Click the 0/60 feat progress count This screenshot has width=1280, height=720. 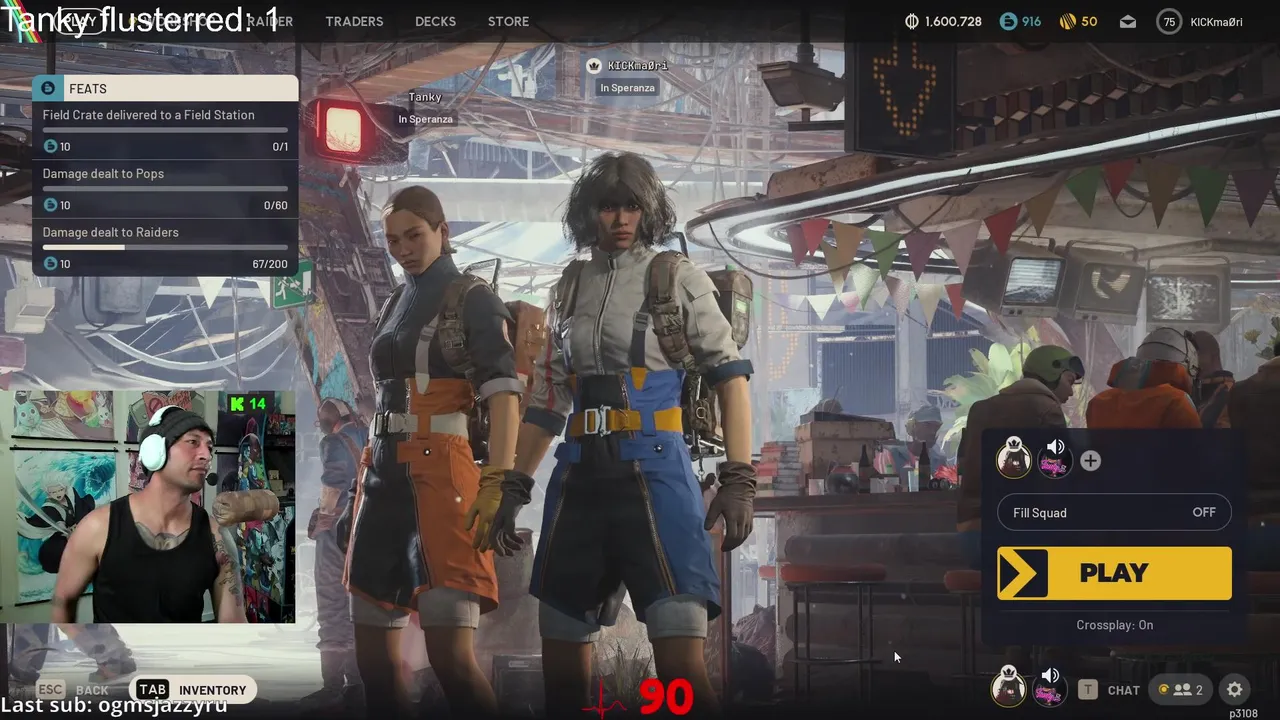[275, 206]
